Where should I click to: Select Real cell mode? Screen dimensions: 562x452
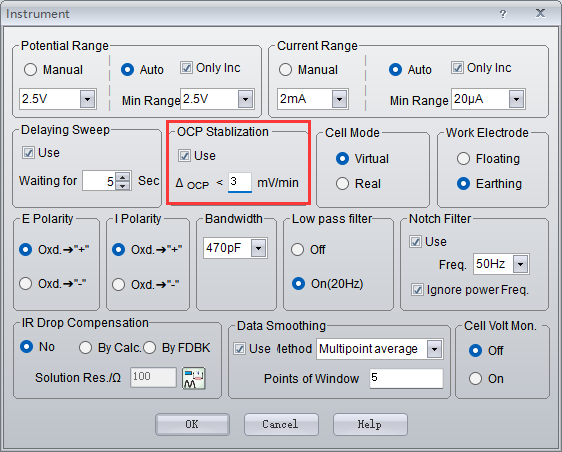point(342,184)
